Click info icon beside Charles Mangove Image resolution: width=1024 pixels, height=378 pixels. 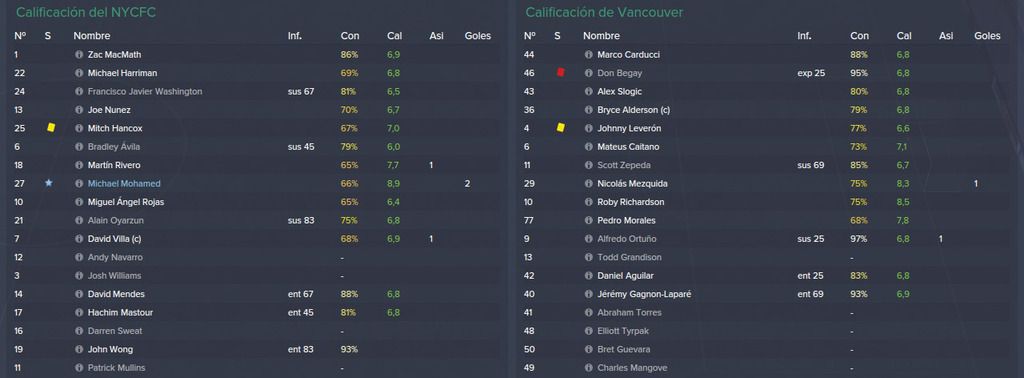pyautogui.click(x=588, y=368)
